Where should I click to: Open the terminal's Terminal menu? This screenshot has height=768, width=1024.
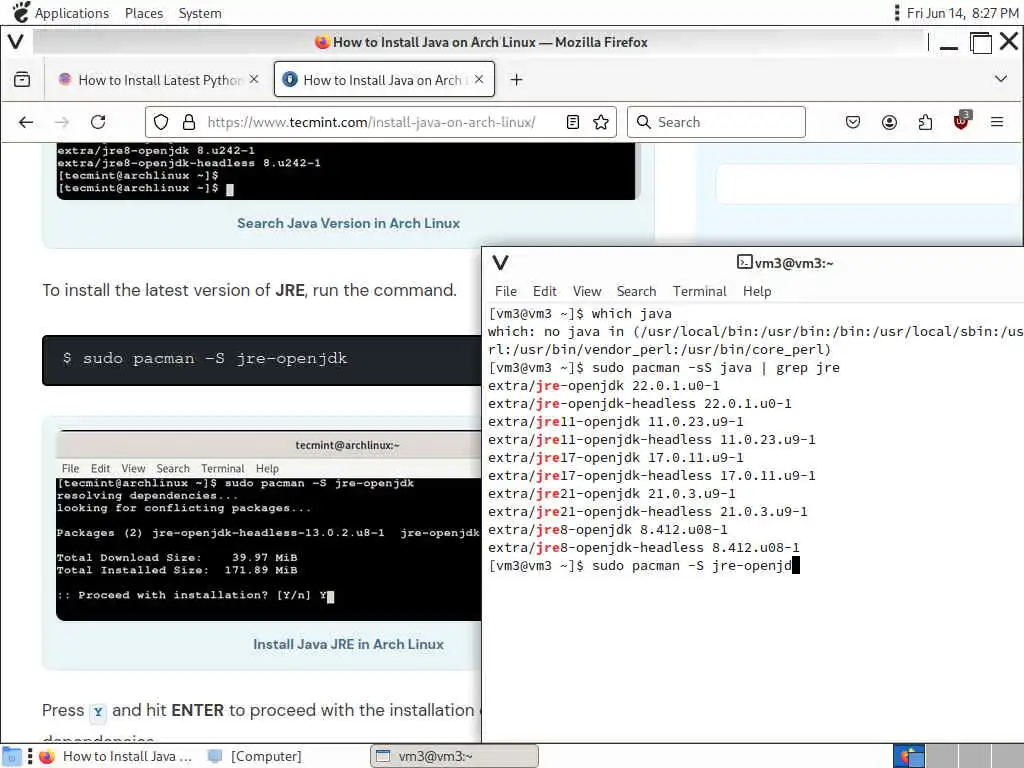point(699,291)
